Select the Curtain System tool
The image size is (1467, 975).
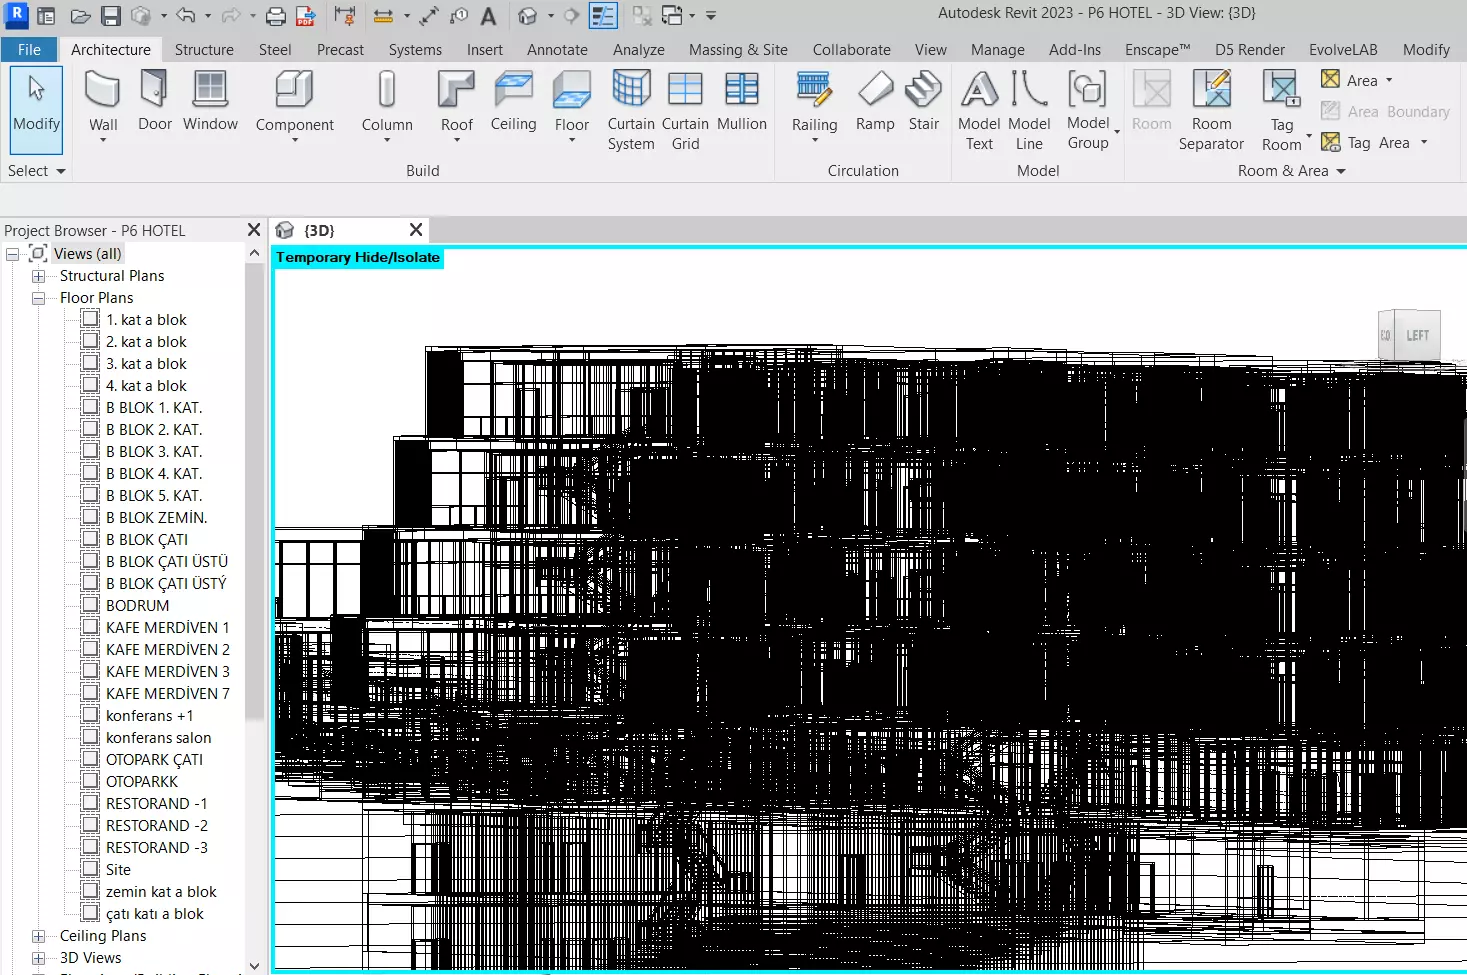[x=631, y=110]
